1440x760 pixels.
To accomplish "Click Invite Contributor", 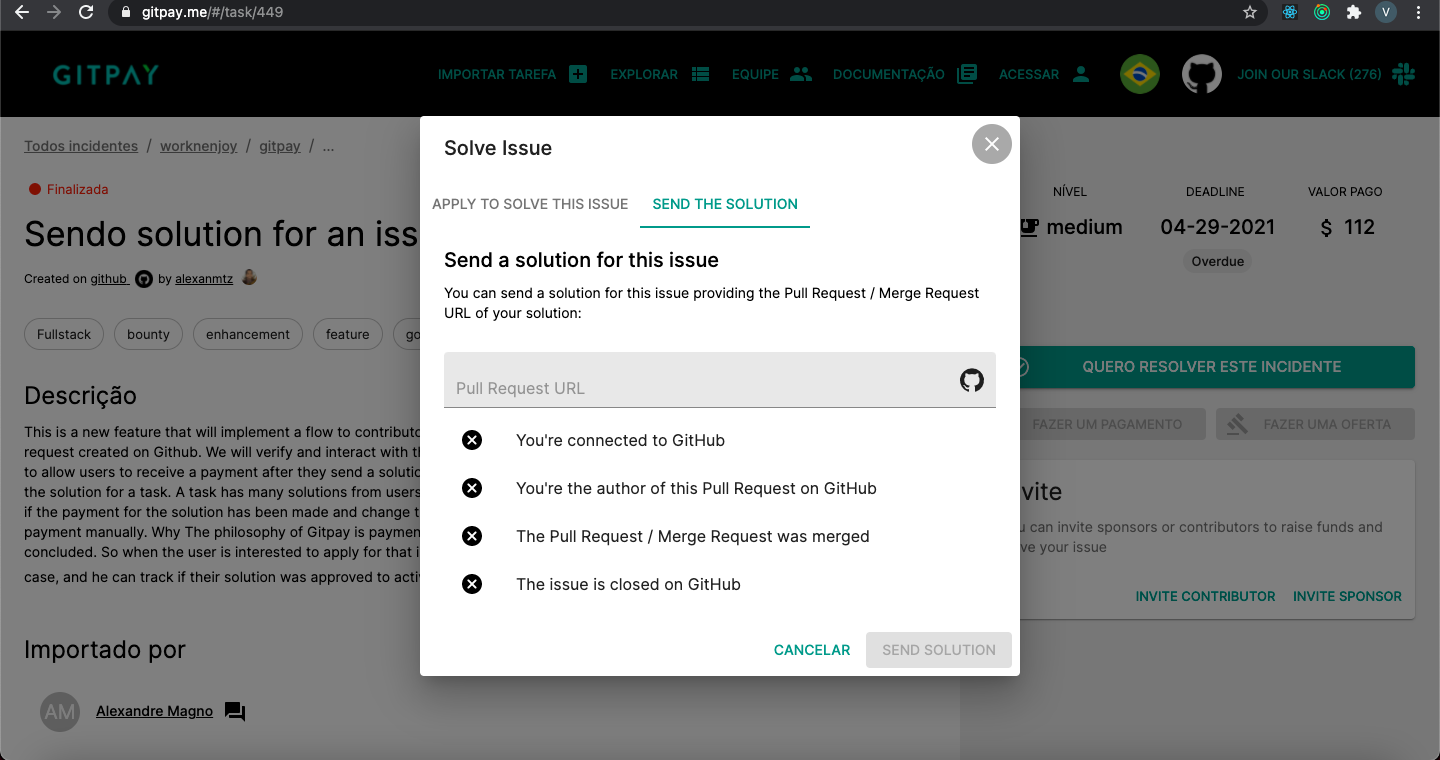I will [x=1205, y=596].
